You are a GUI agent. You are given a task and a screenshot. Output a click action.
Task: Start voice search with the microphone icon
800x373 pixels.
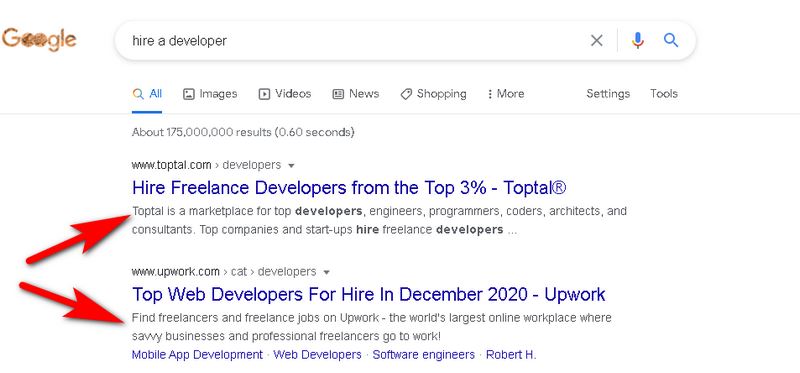click(637, 40)
